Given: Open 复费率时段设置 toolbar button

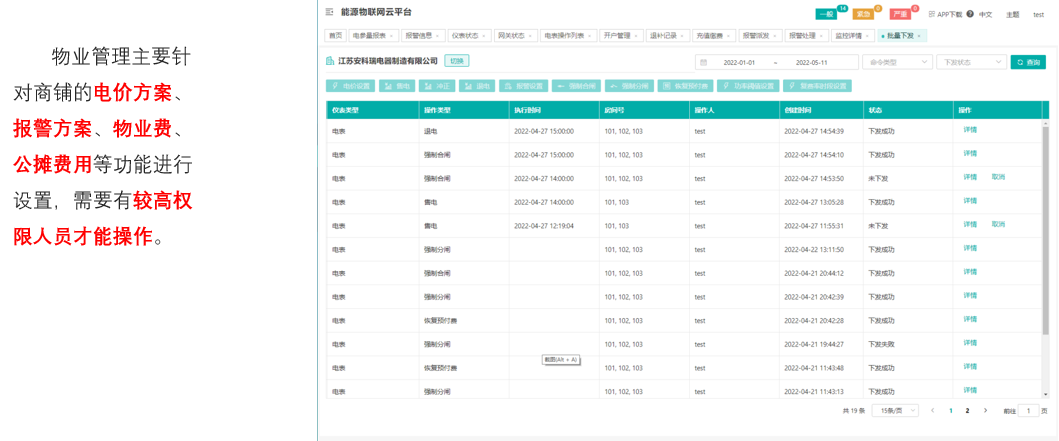Looking at the screenshot, I should point(817,86).
